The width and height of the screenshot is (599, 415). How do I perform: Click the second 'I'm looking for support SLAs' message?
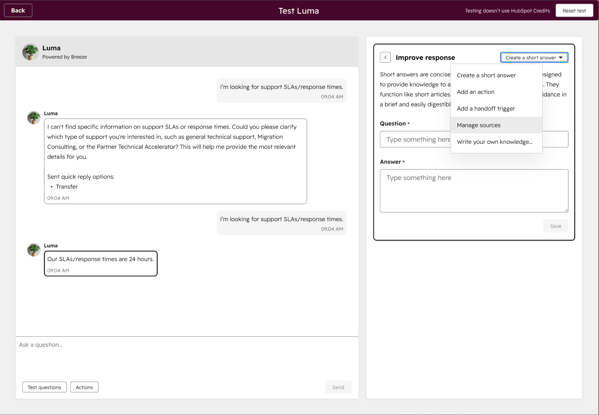282,223
